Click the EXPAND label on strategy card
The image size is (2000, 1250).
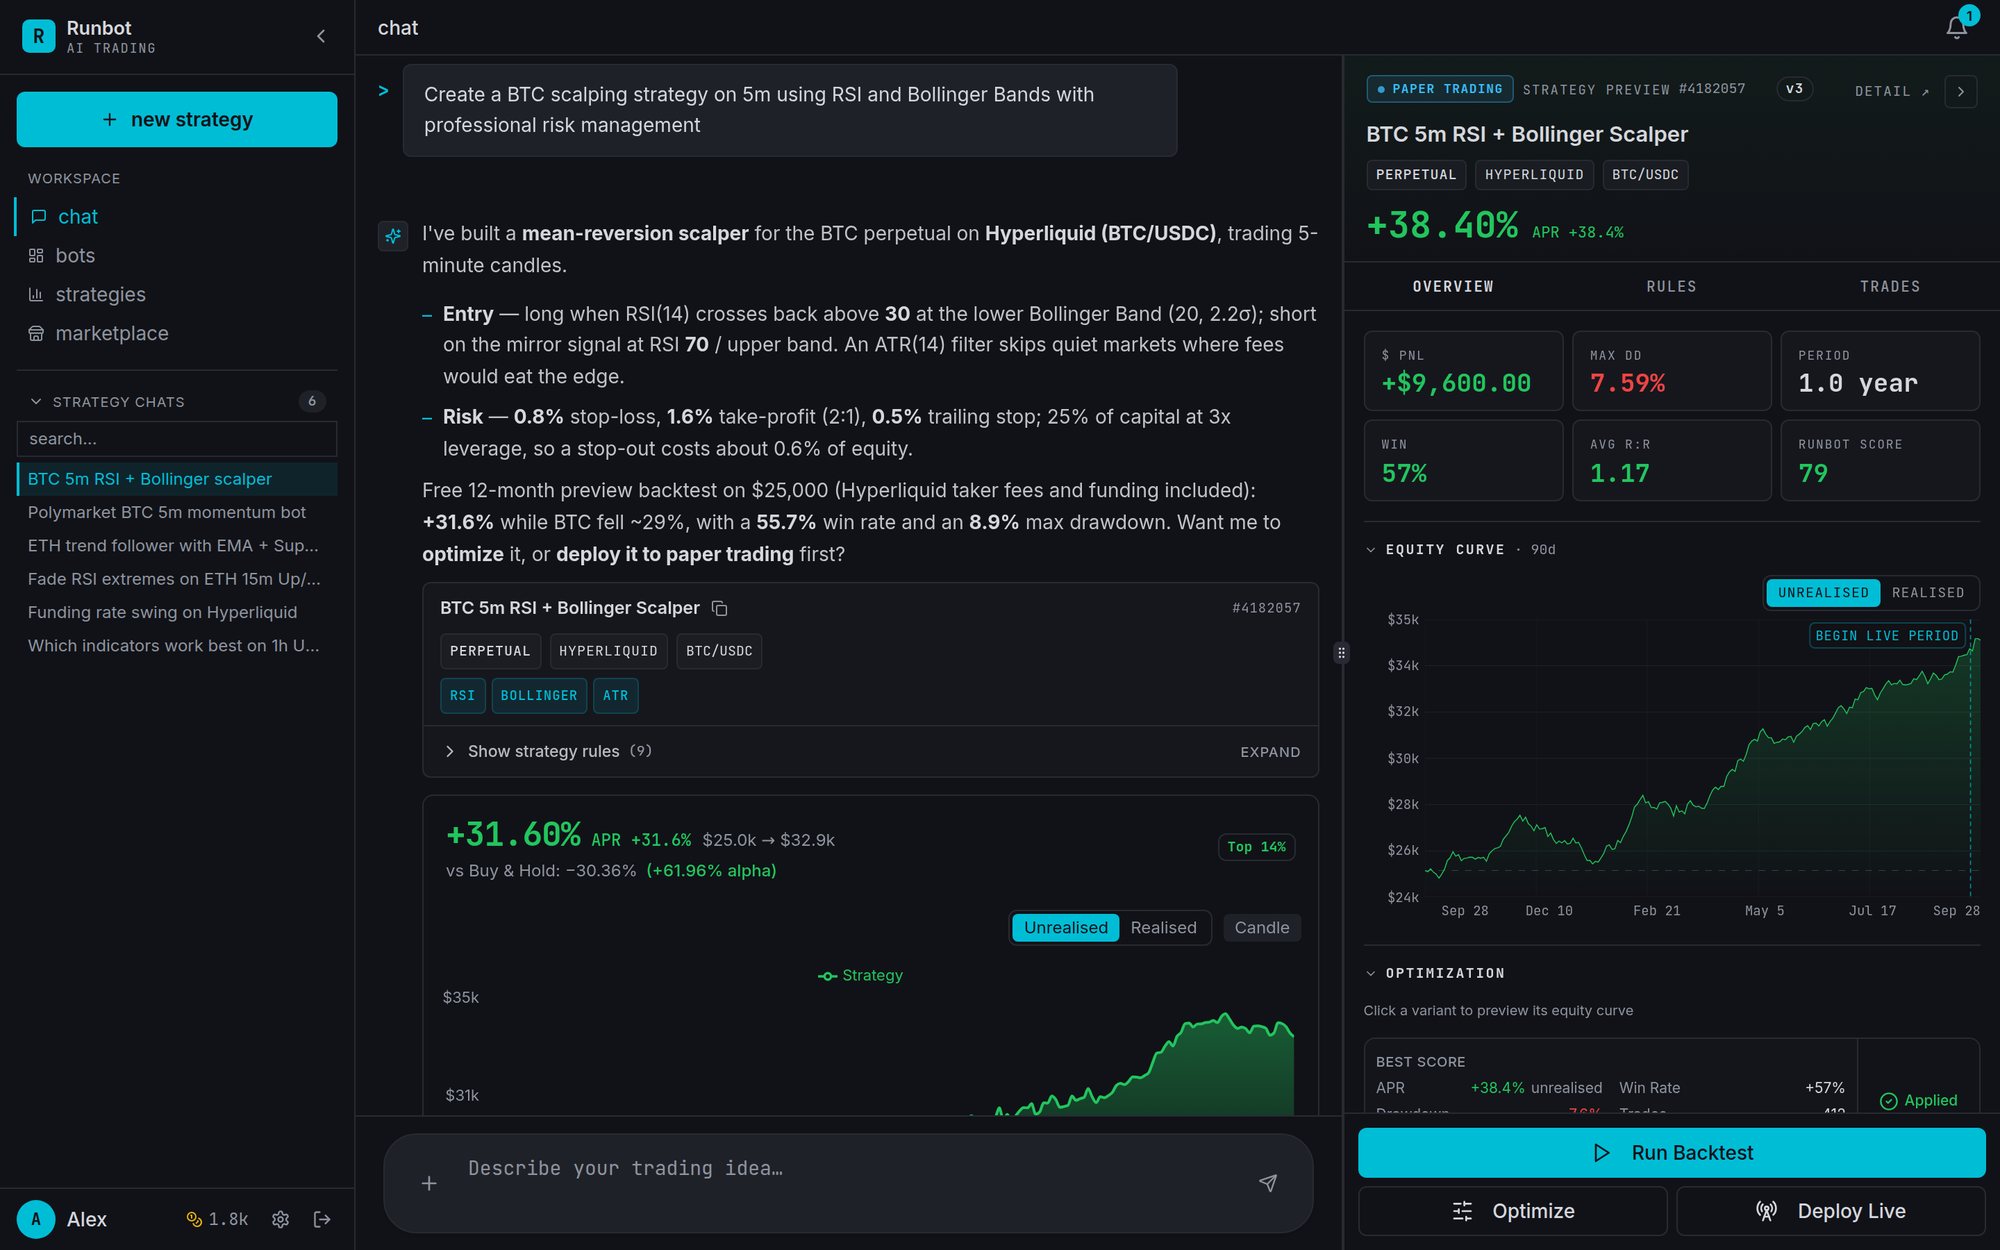click(1270, 752)
